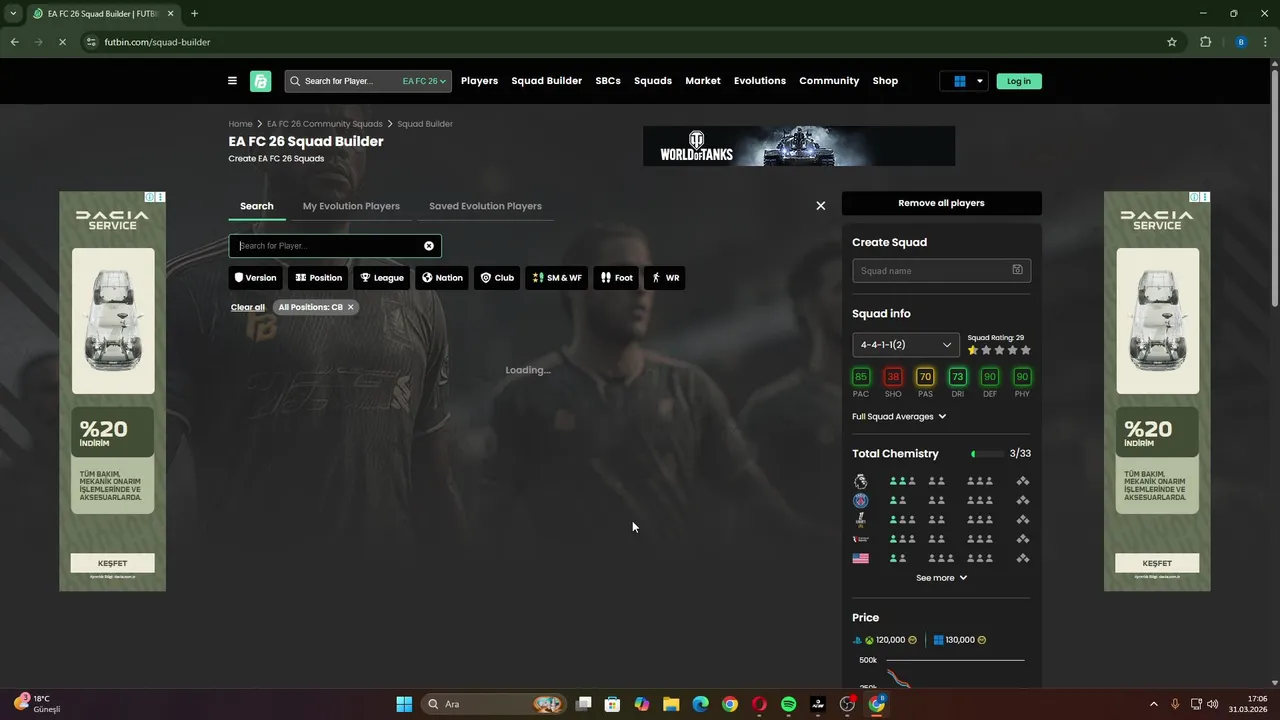Open the Evolutions menu

coord(760,81)
